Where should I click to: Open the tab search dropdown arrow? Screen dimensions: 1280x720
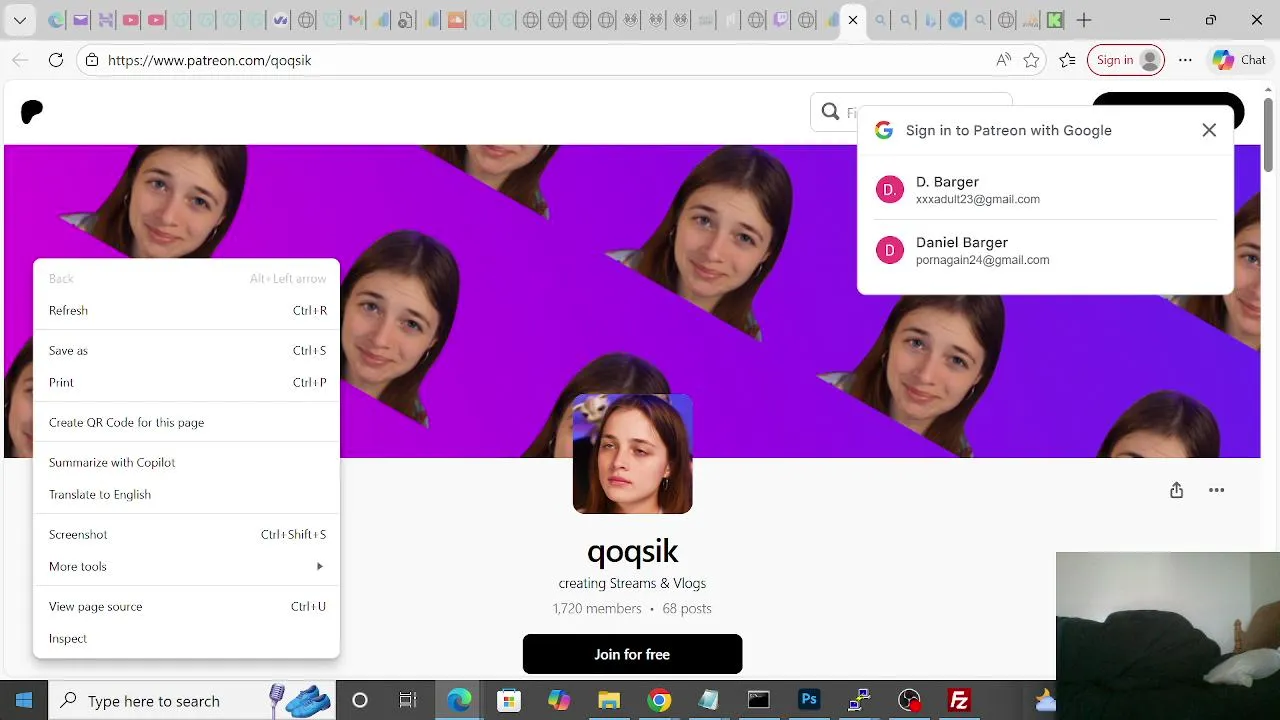click(x=20, y=20)
